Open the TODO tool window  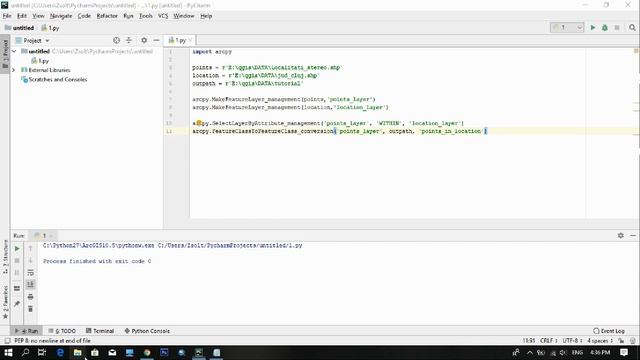62,331
